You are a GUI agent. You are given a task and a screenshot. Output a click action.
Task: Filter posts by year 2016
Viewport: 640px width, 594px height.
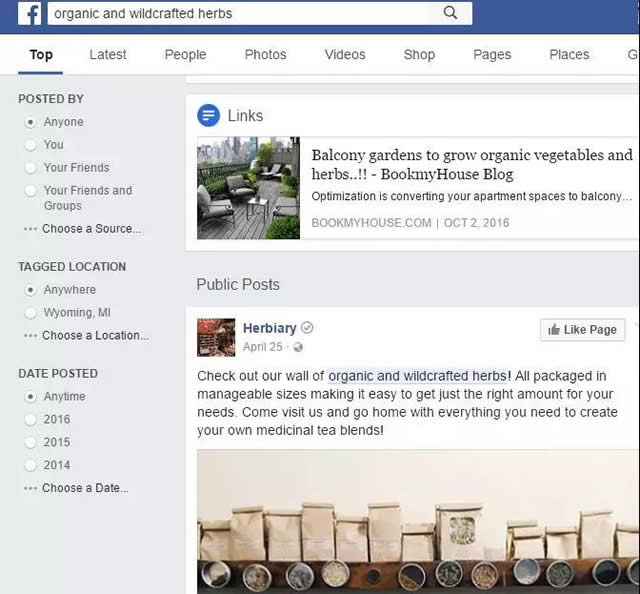coord(31,420)
